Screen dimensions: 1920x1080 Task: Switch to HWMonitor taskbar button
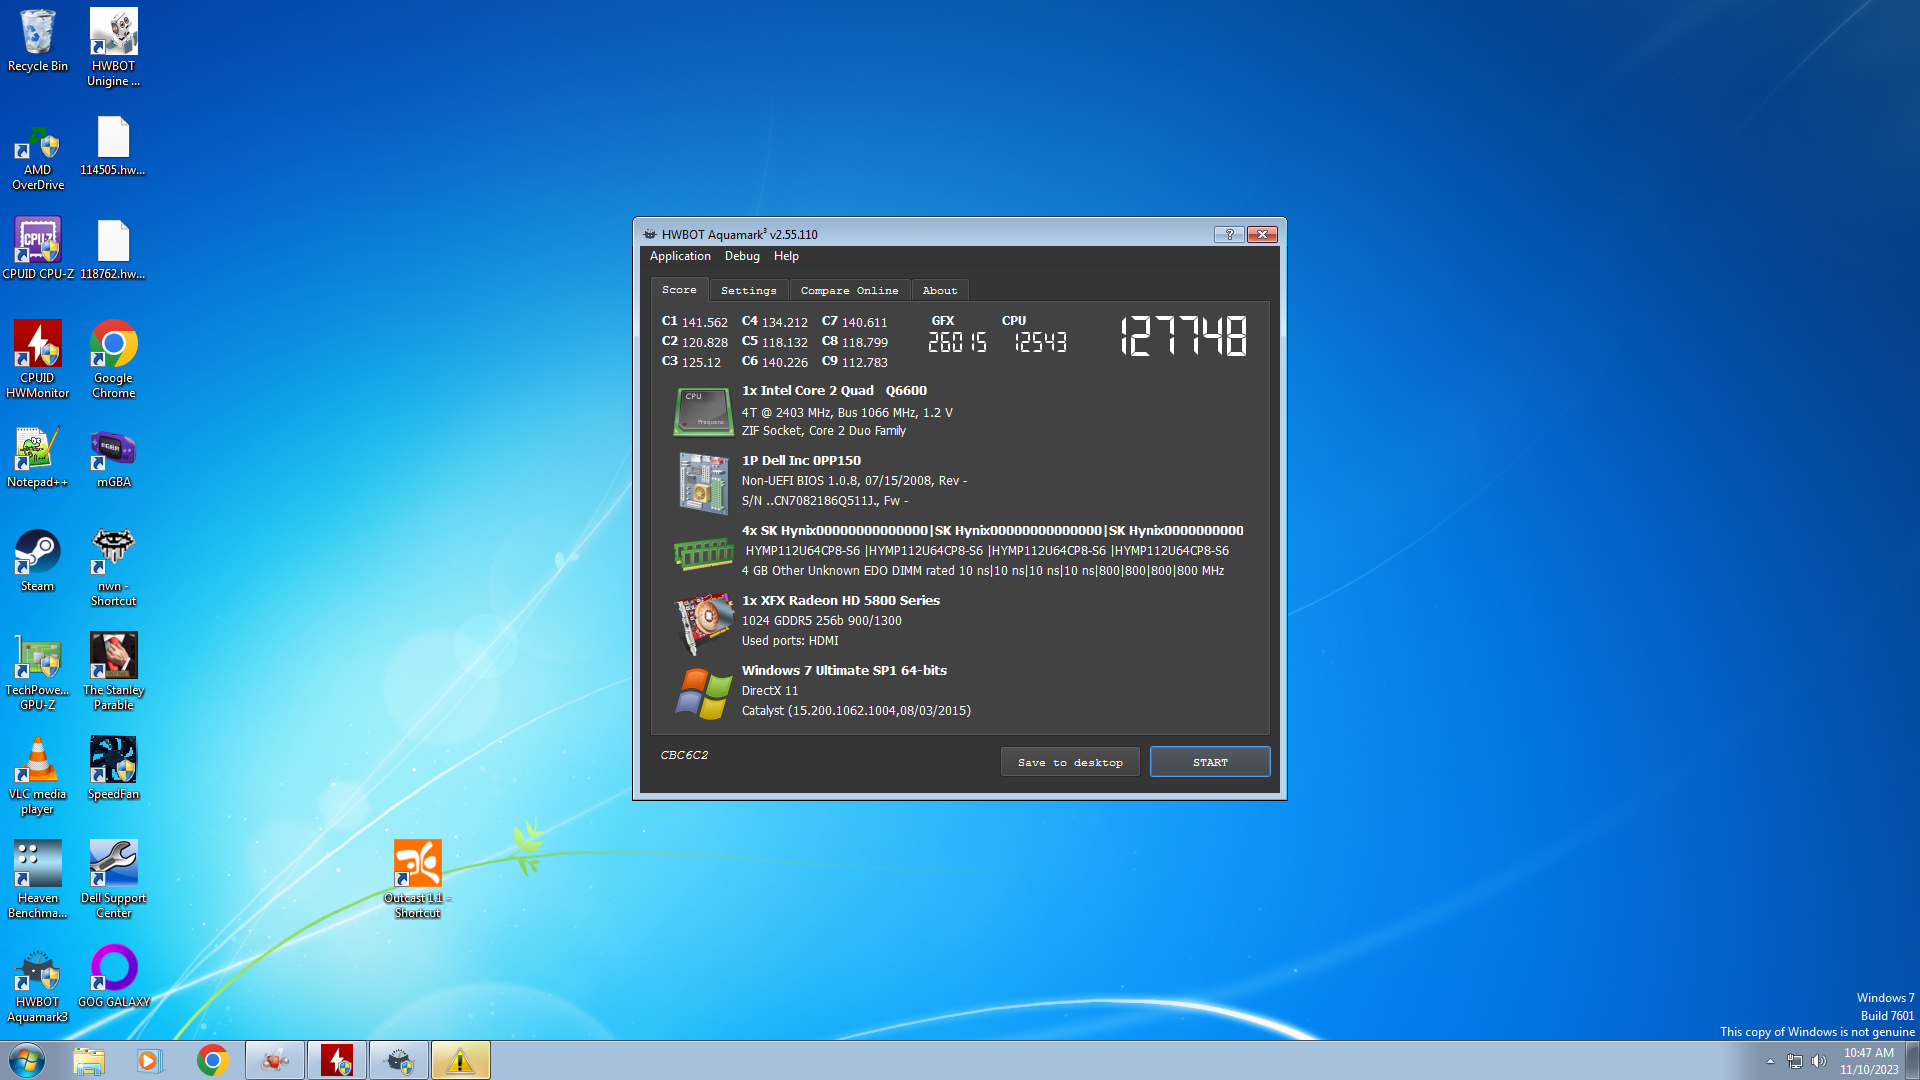337,1060
